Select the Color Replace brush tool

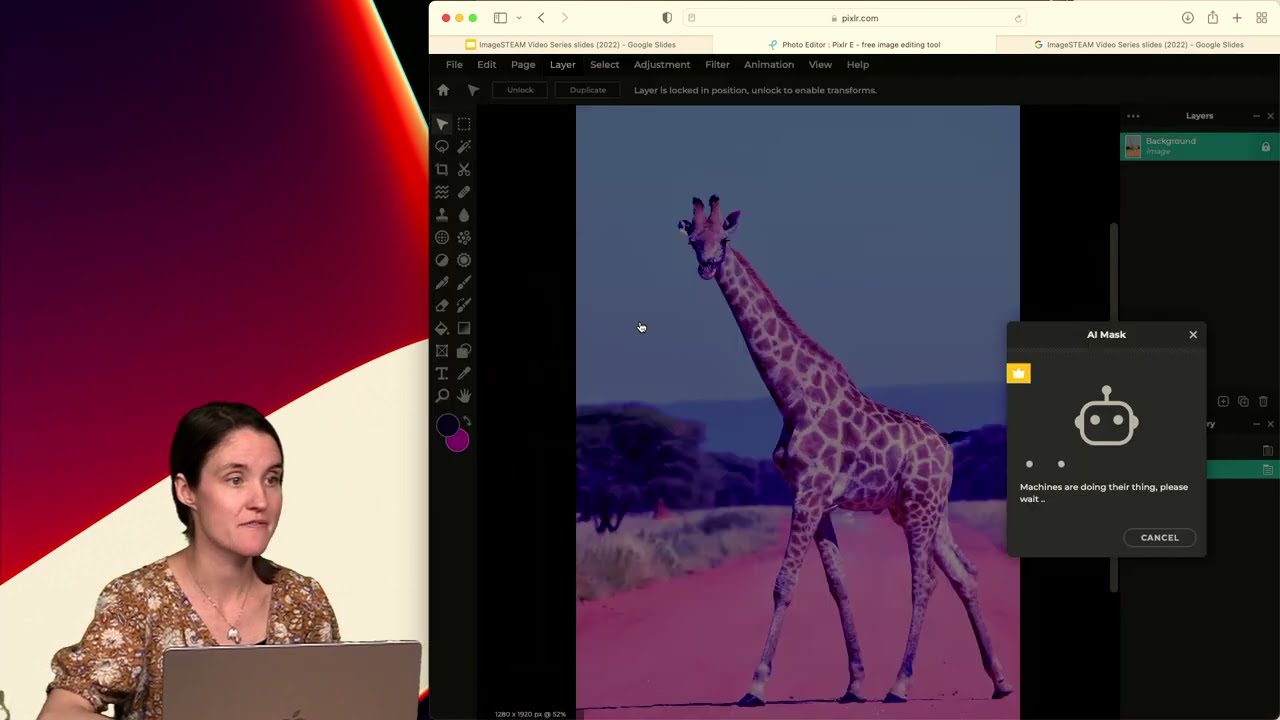464,306
